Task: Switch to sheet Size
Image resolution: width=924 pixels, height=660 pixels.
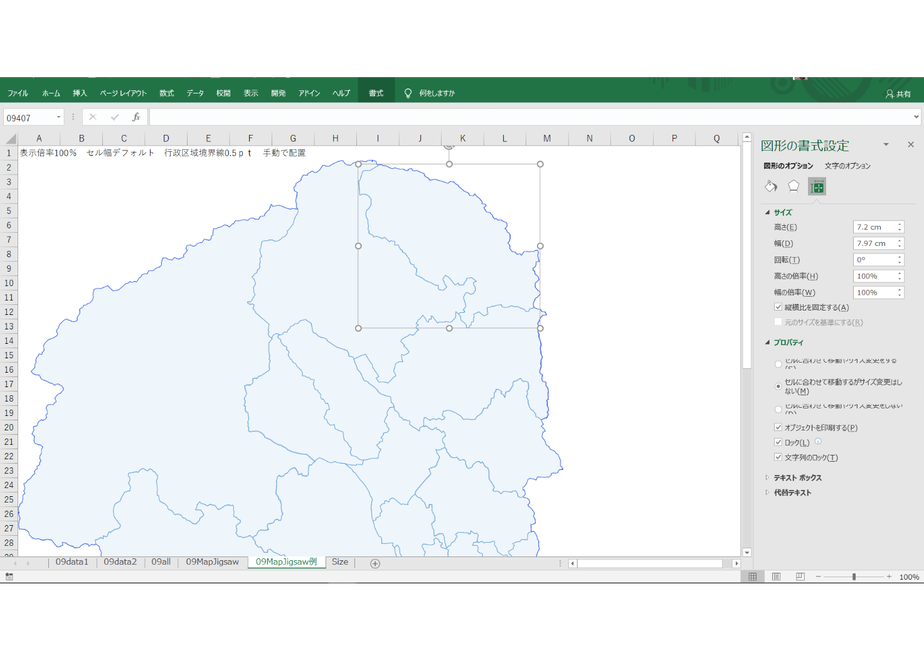Action: coord(340,562)
